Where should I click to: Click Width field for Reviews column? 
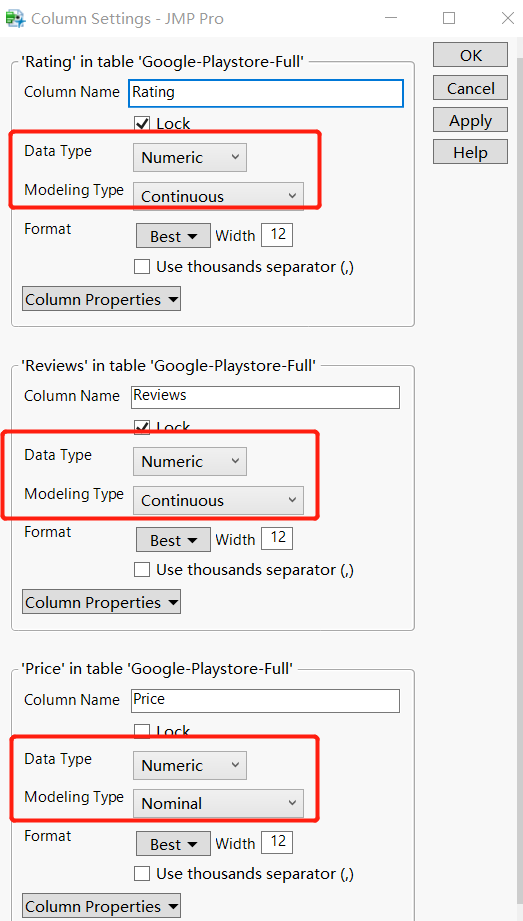pos(277,537)
